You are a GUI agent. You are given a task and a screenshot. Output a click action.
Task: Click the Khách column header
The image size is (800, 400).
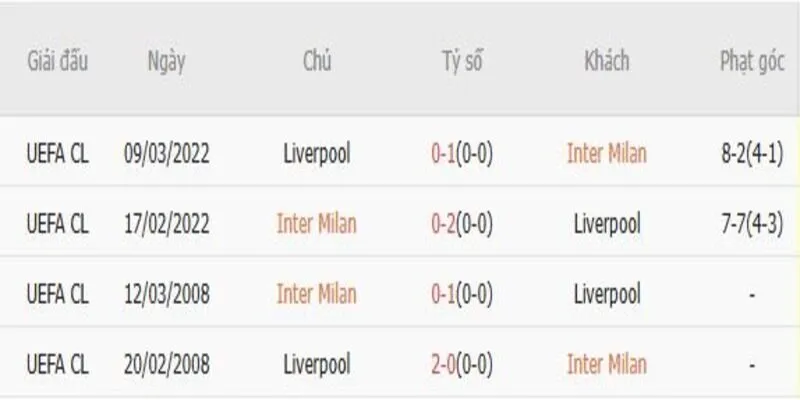coord(606,62)
